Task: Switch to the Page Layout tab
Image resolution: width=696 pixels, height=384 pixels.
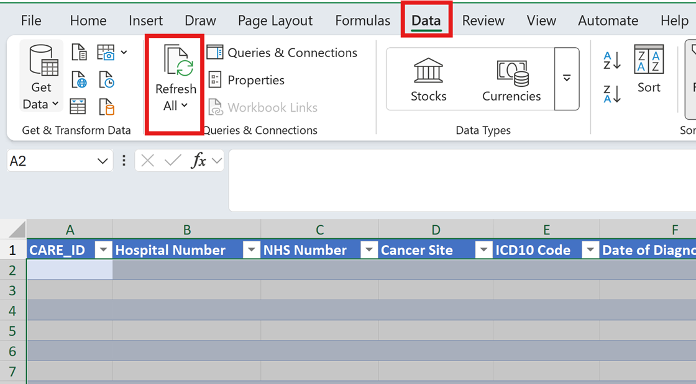Action: coord(275,20)
